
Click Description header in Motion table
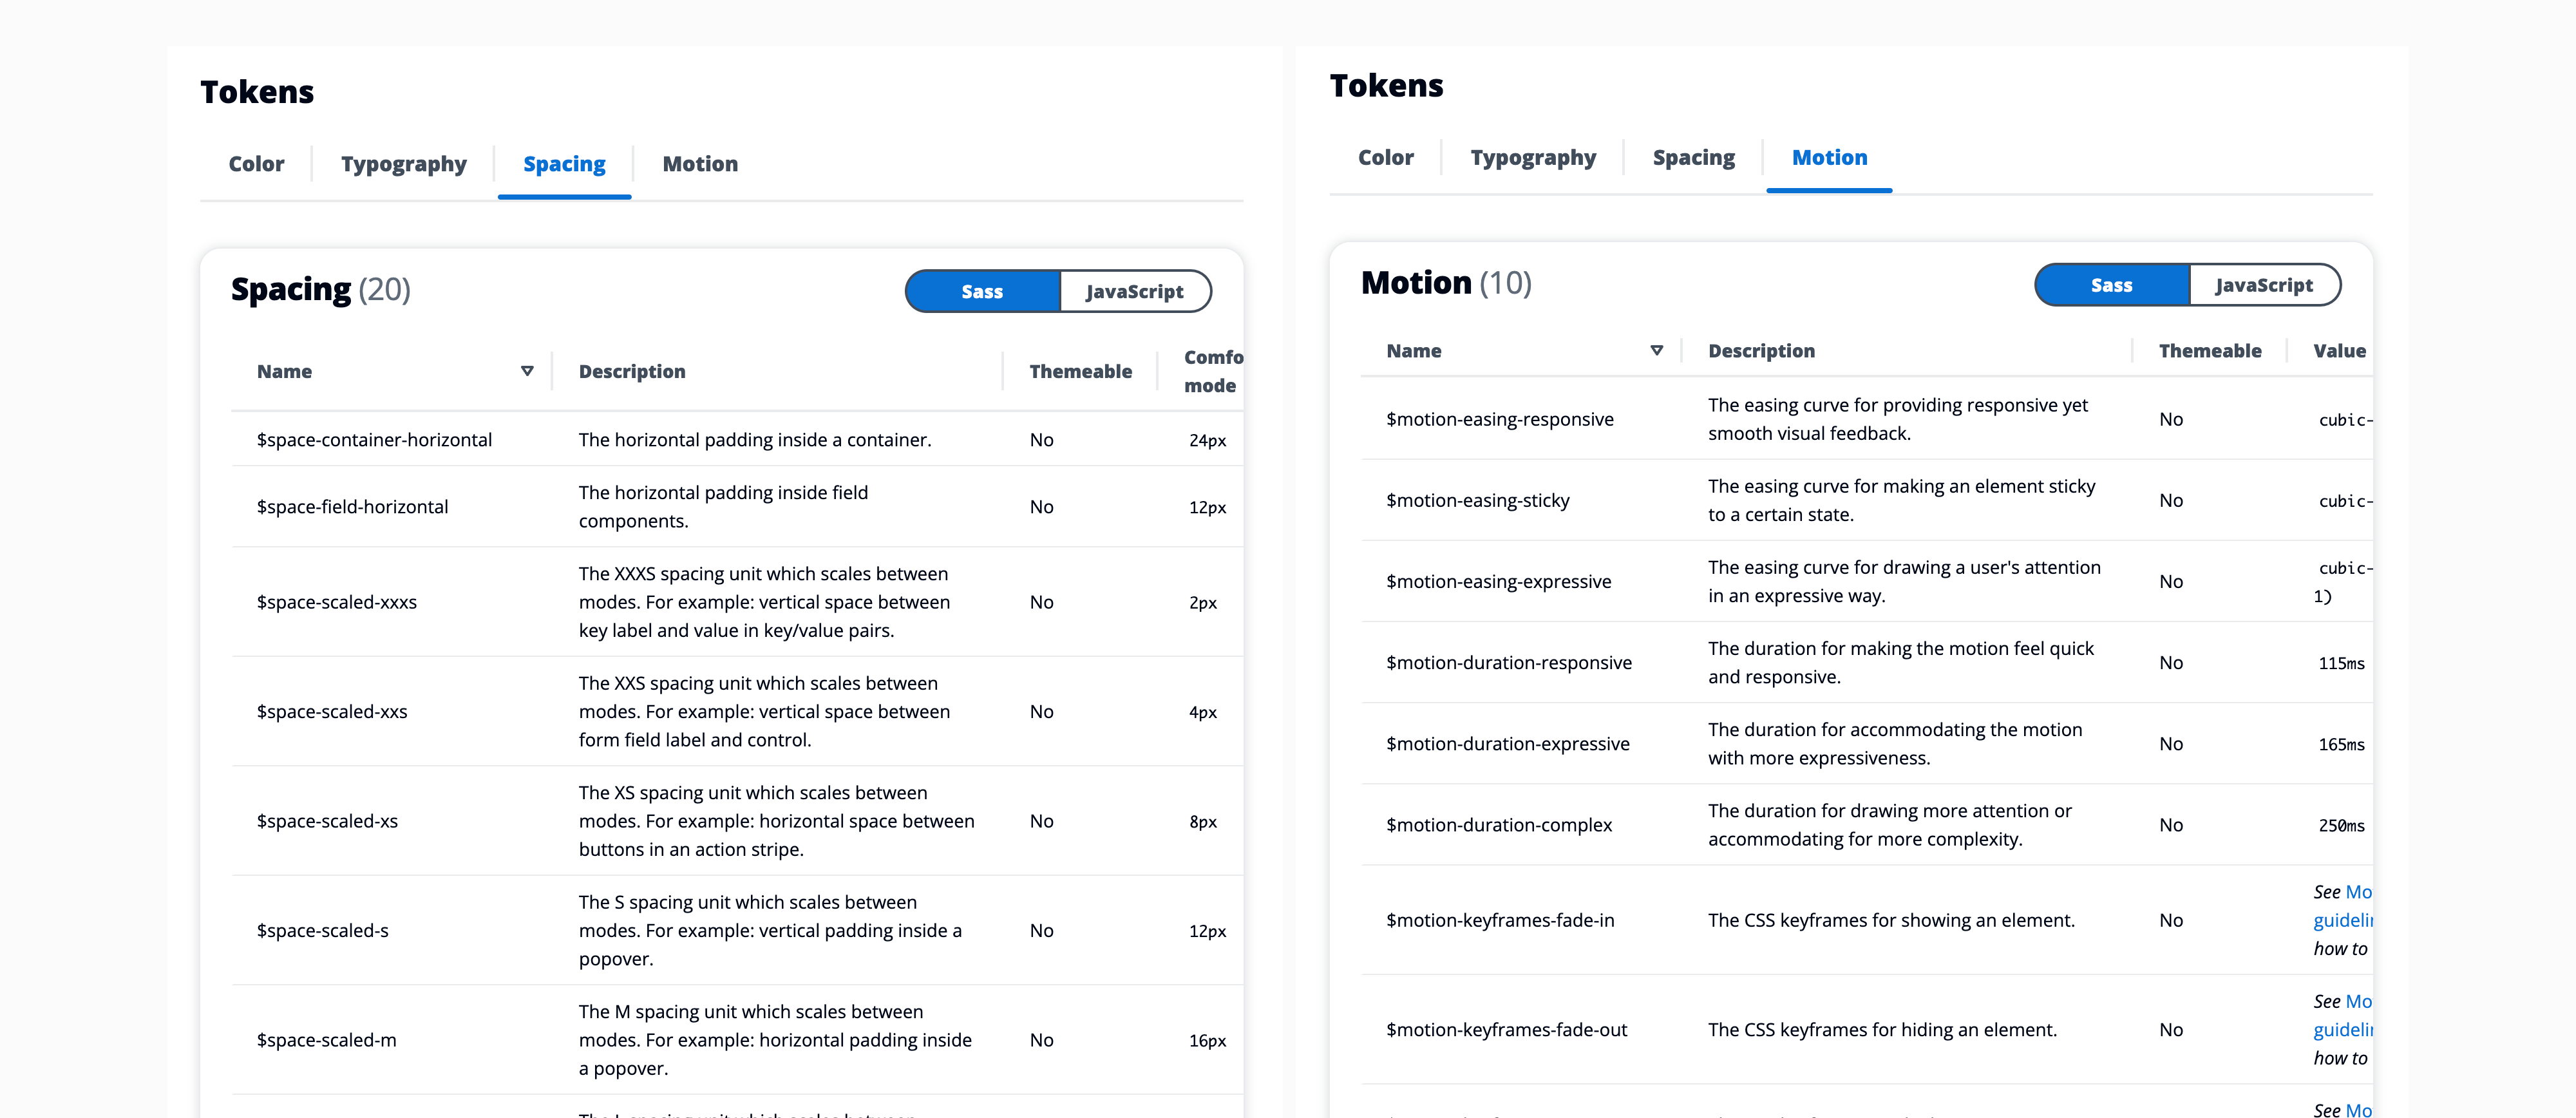(x=1761, y=351)
